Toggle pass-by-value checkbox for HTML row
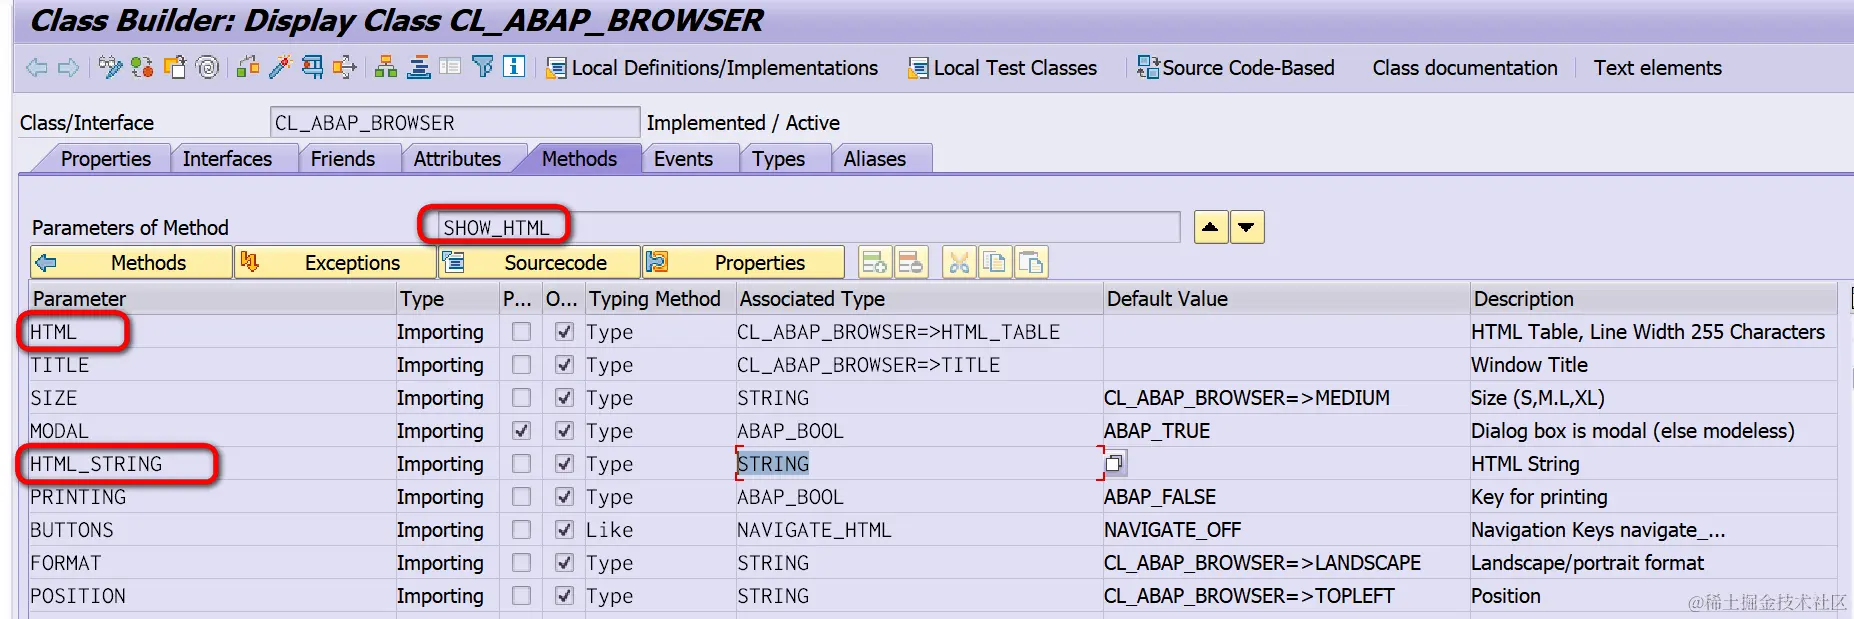The image size is (1854, 619). pyautogui.click(x=521, y=331)
